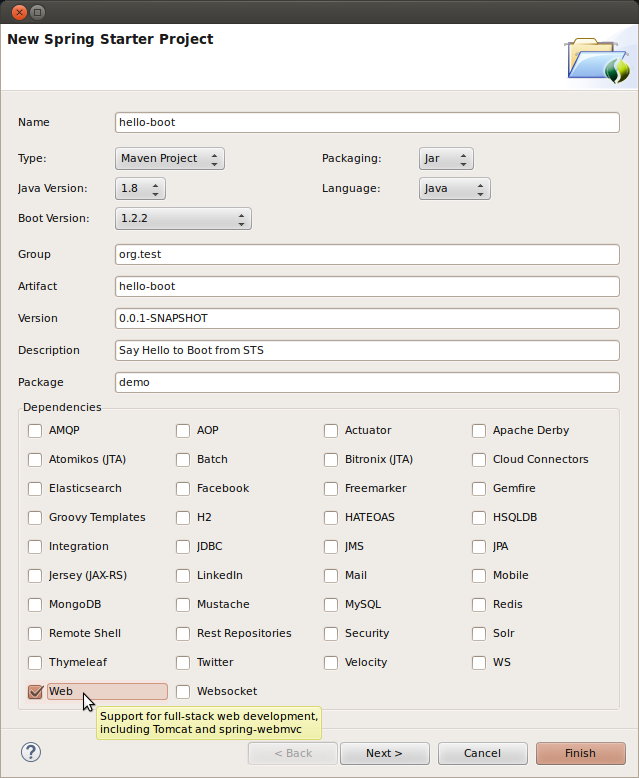
Task: Check the Solr dependency
Action: 479,634
